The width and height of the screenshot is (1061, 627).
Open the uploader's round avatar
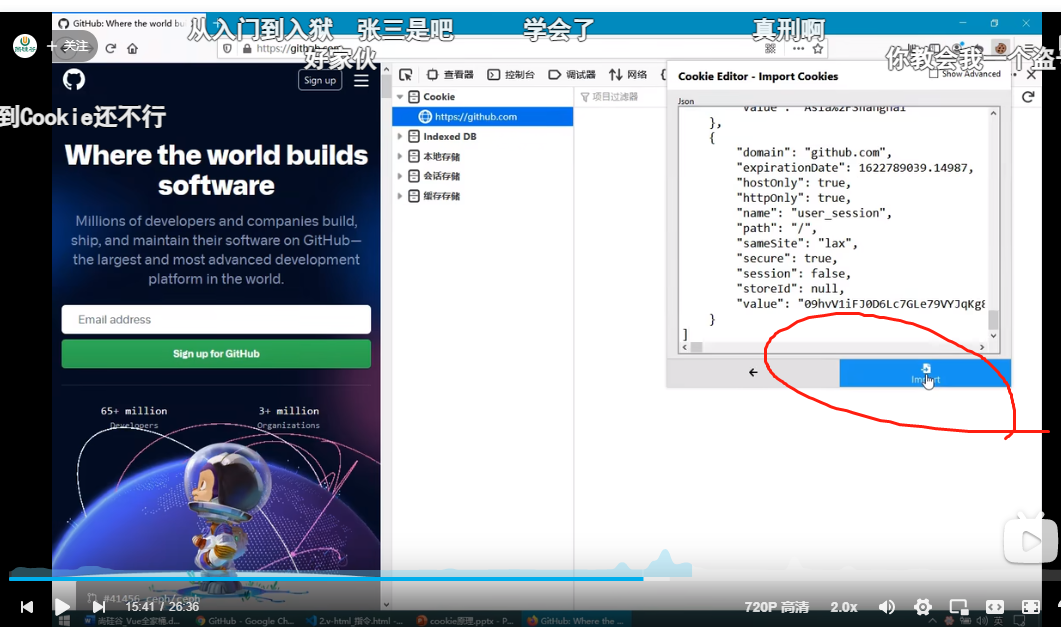point(25,46)
